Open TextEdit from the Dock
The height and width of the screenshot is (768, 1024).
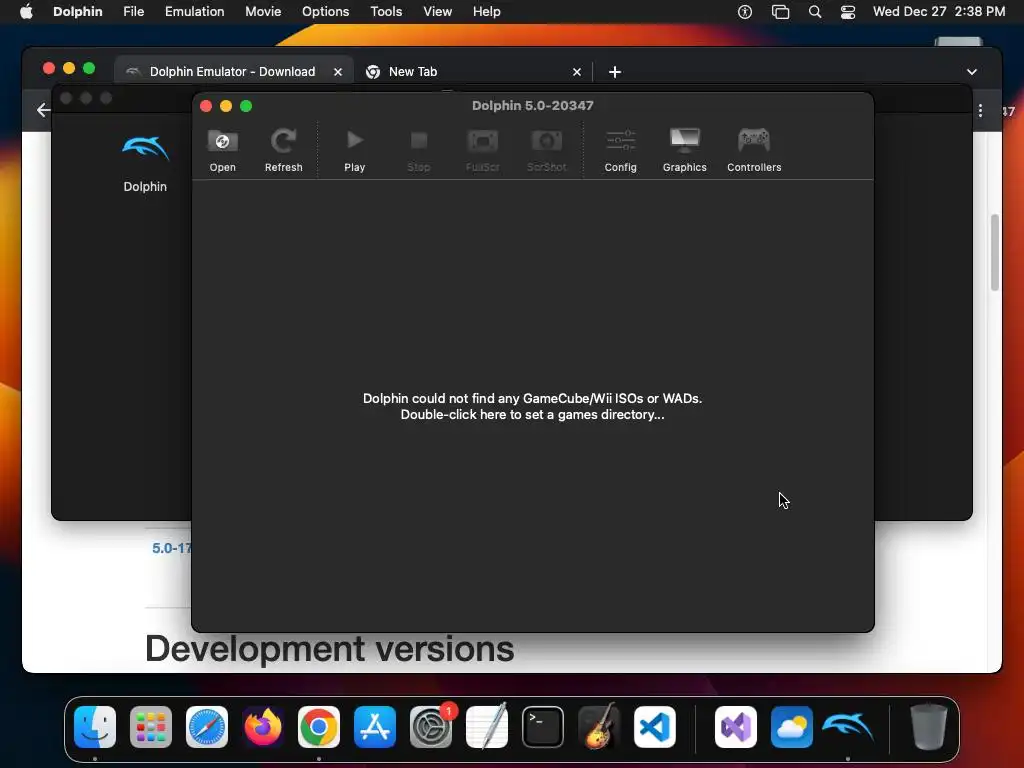[487, 727]
